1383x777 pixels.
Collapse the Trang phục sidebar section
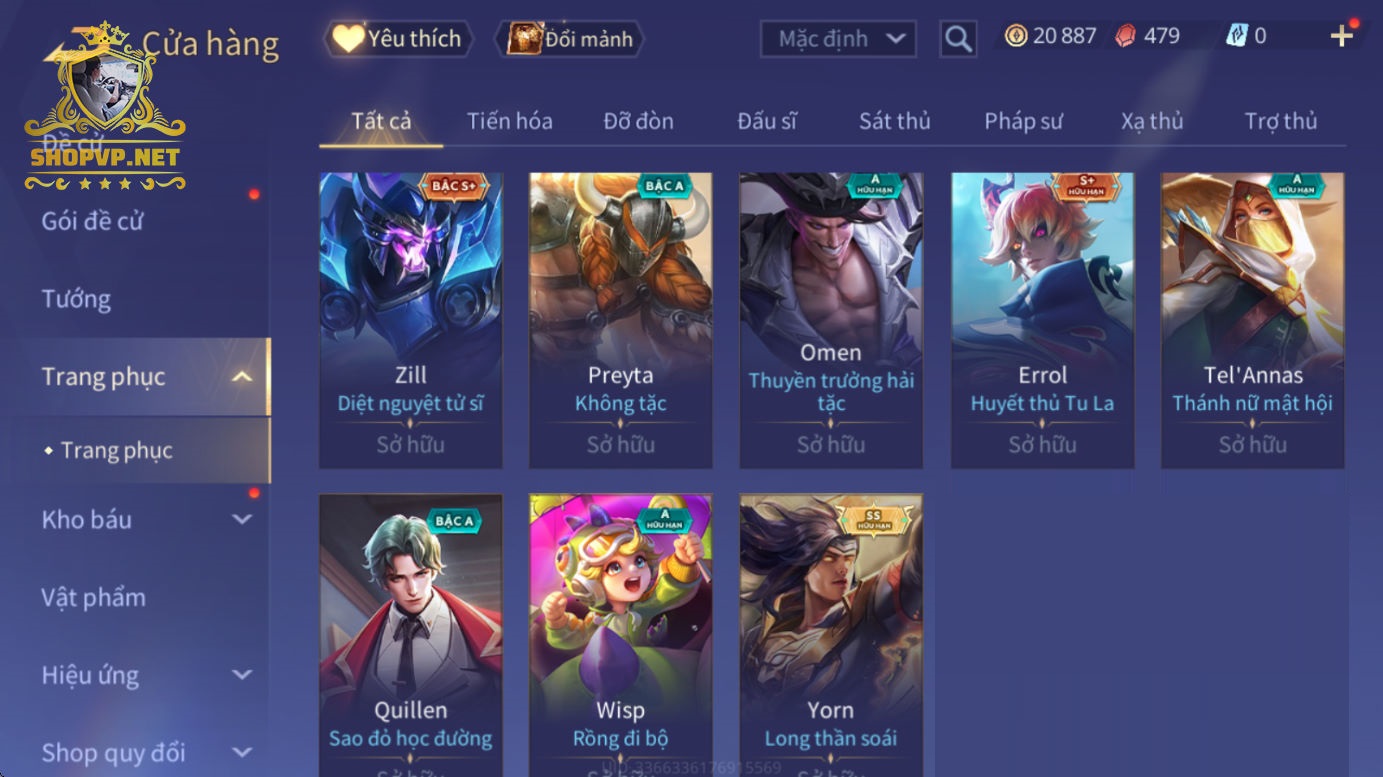(241, 377)
